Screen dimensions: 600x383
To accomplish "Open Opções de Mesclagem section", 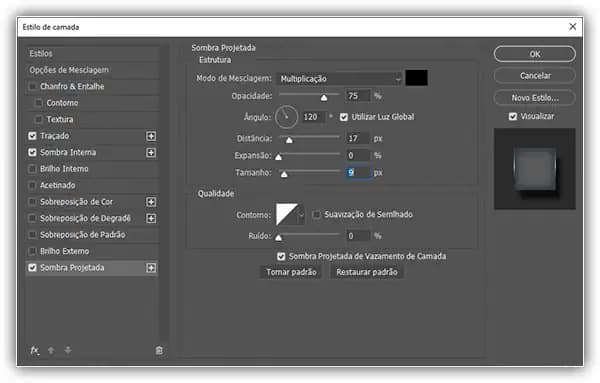I will point(93,70).
